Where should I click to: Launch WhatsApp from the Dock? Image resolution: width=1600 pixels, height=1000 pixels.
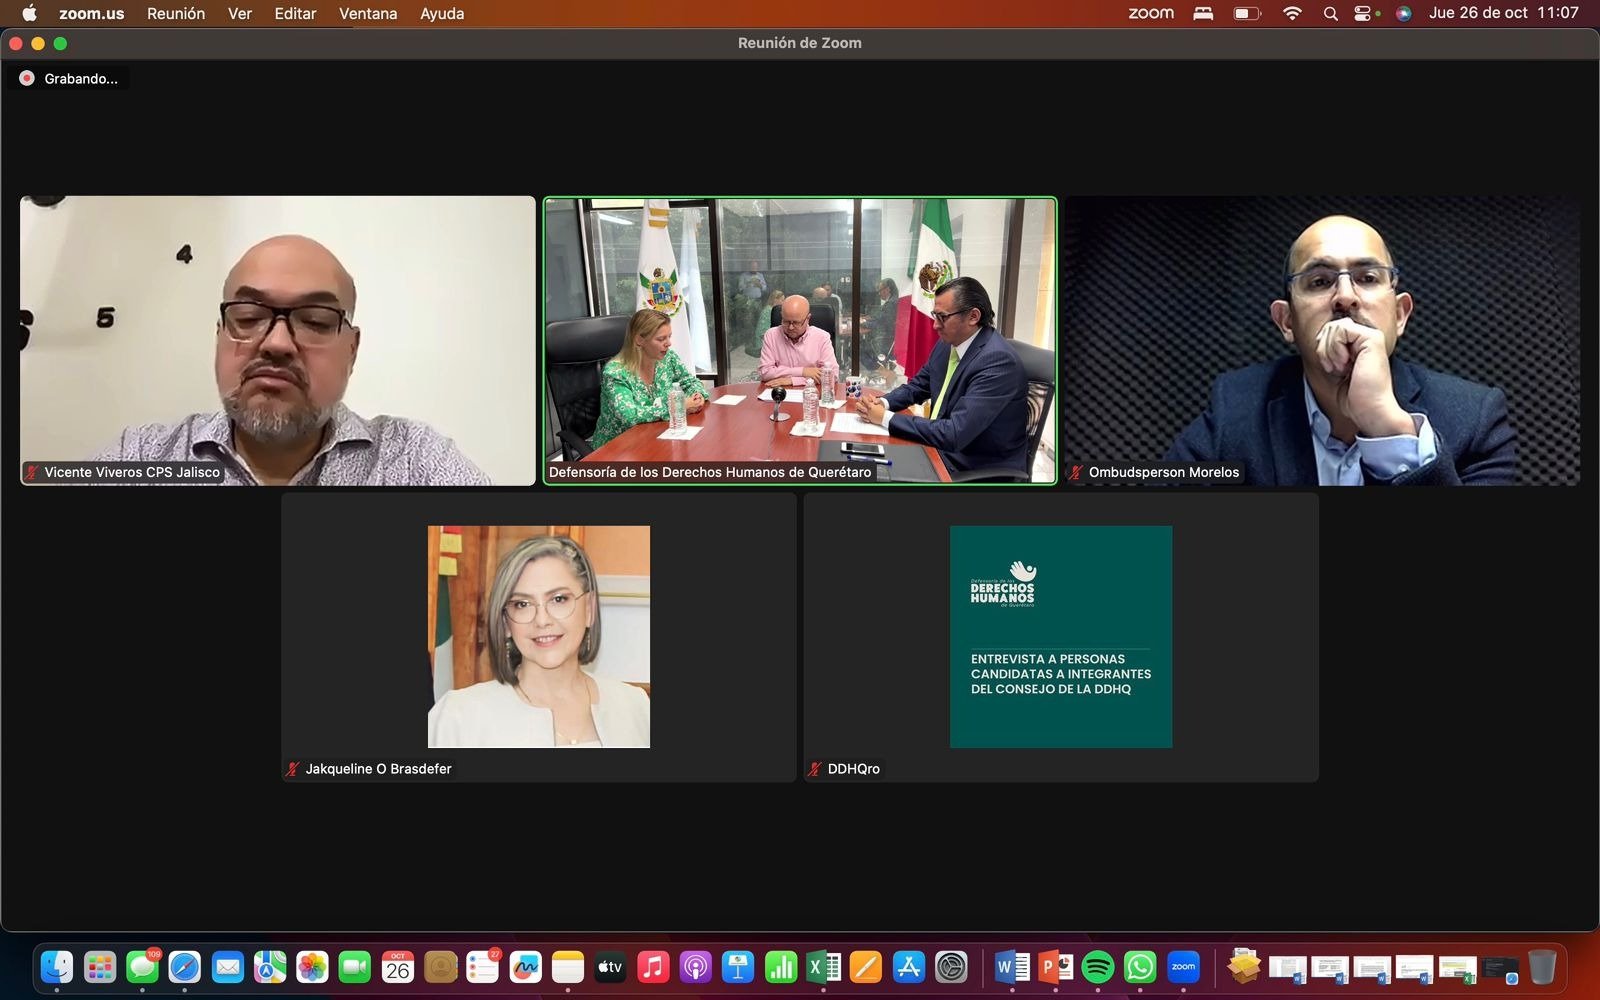(1140, 967)
